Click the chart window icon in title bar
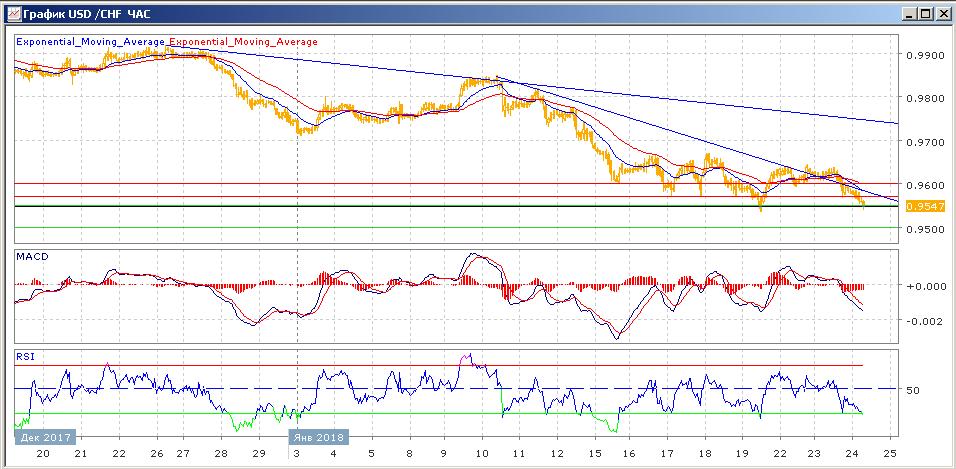956x469 pixels. coord(12,13)
